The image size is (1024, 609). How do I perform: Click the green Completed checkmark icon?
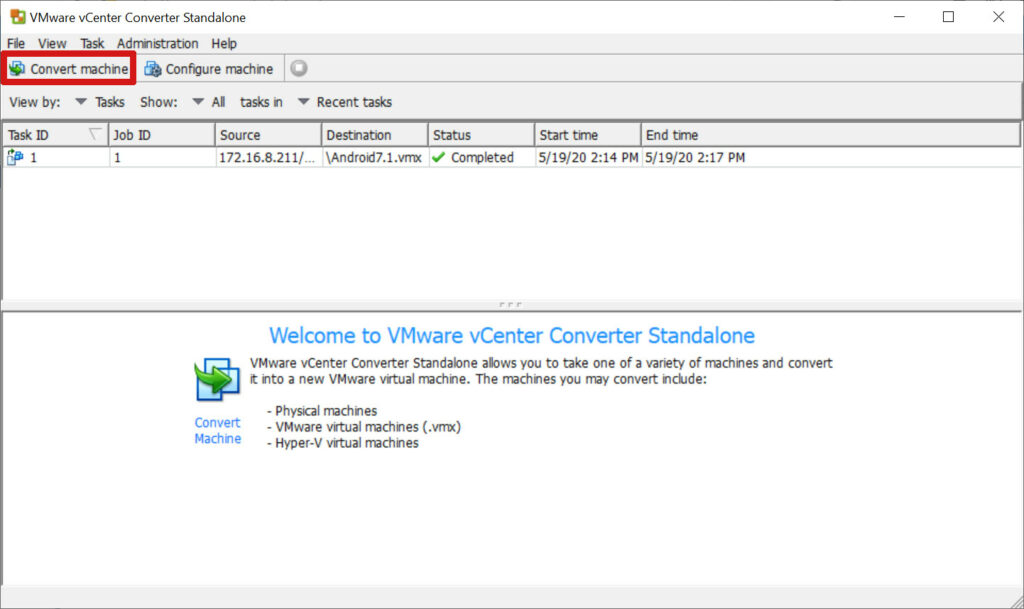tap(438, 157)
